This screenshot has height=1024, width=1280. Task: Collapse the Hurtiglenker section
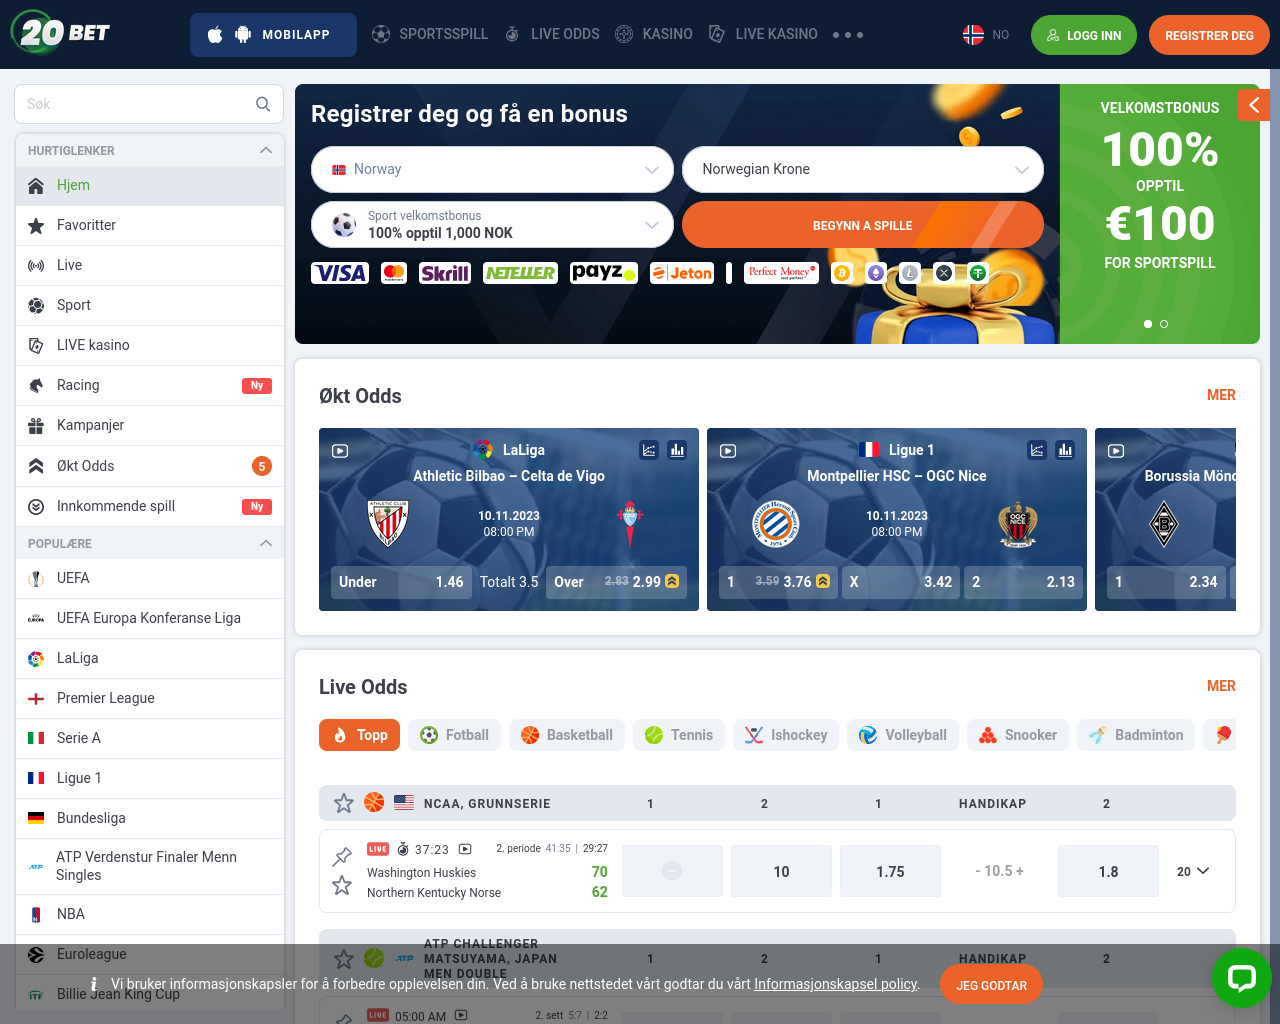[x=266, y=151]
